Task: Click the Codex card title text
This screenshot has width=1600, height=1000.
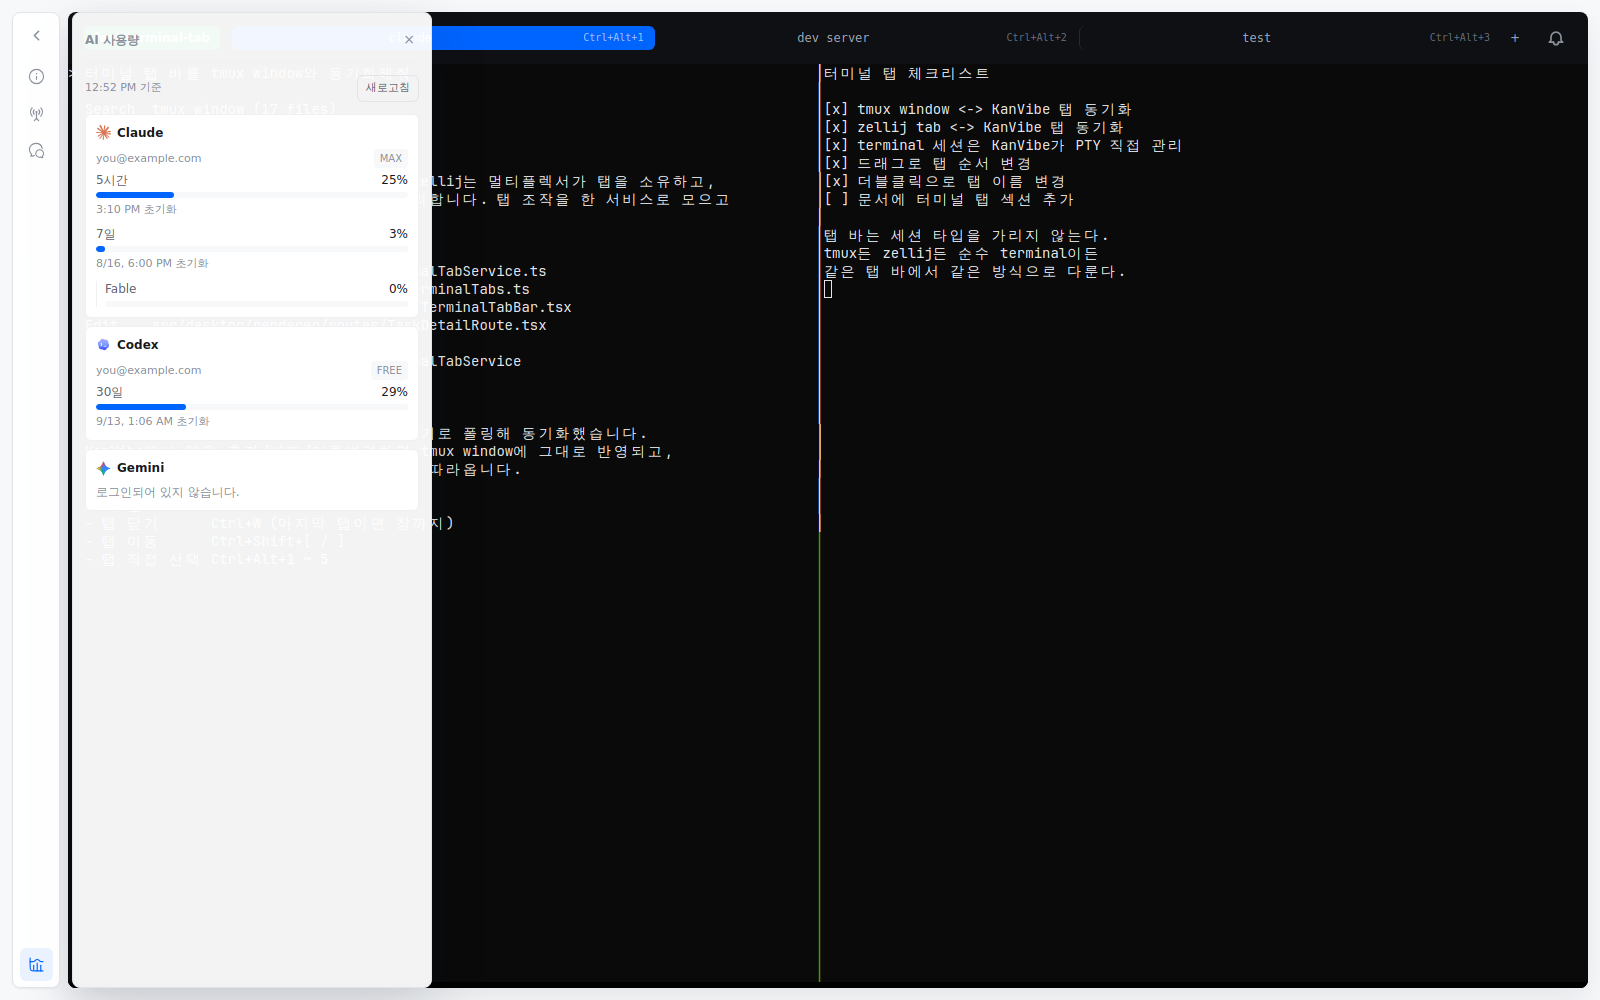Action: point(138,345)
